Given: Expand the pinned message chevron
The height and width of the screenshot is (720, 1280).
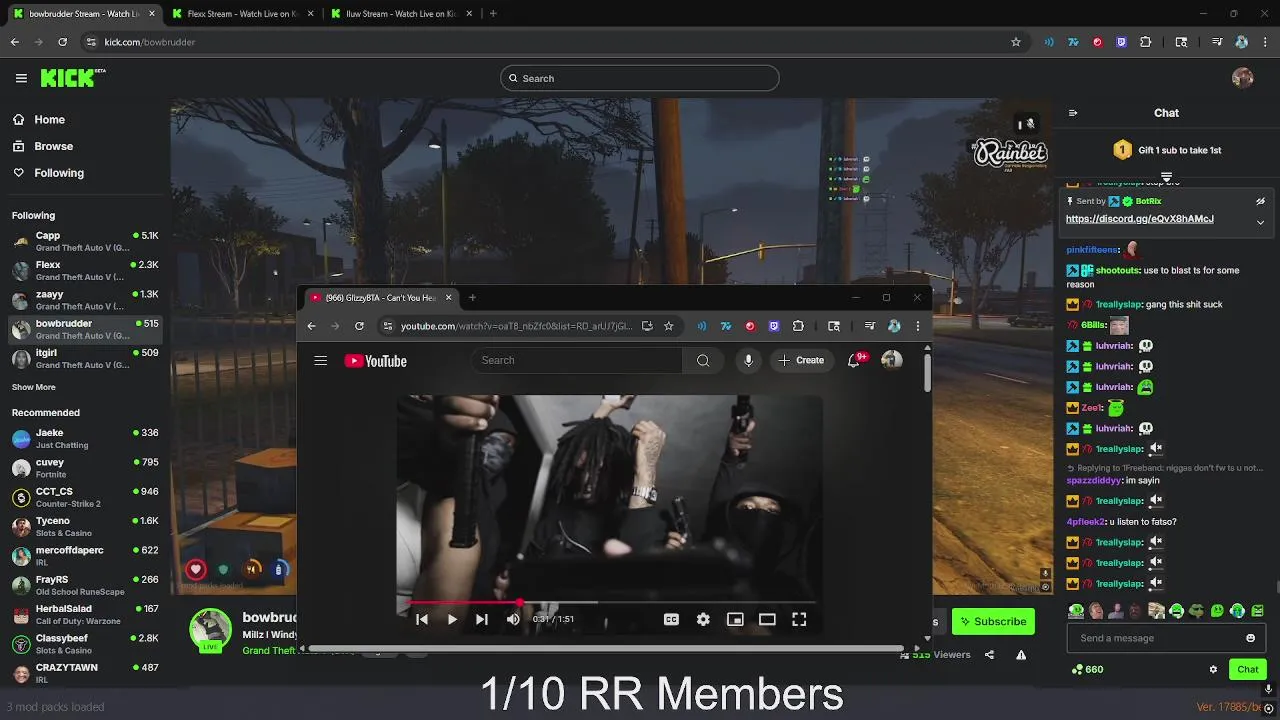Looking at the screenshot, I should pos(1260,222).
